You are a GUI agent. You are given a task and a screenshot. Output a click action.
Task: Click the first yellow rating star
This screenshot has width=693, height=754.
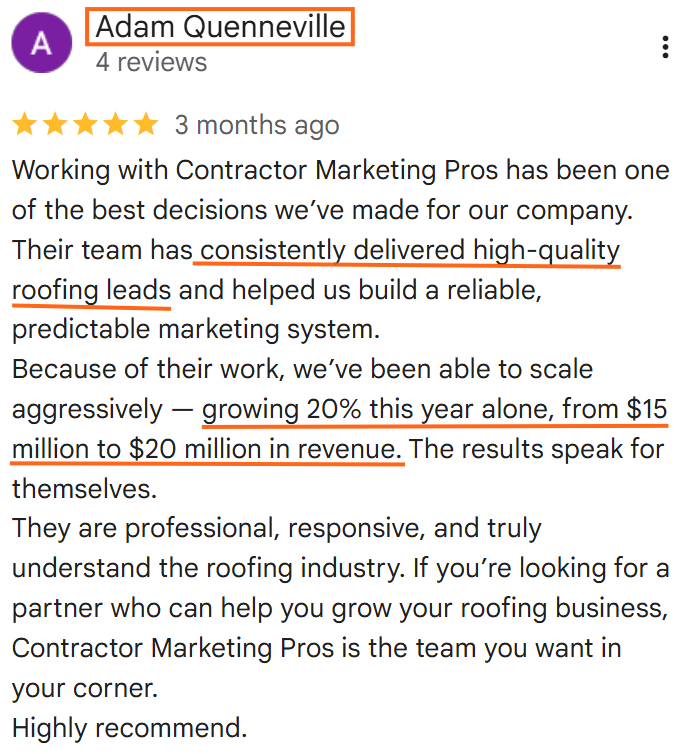coord(24,125)
